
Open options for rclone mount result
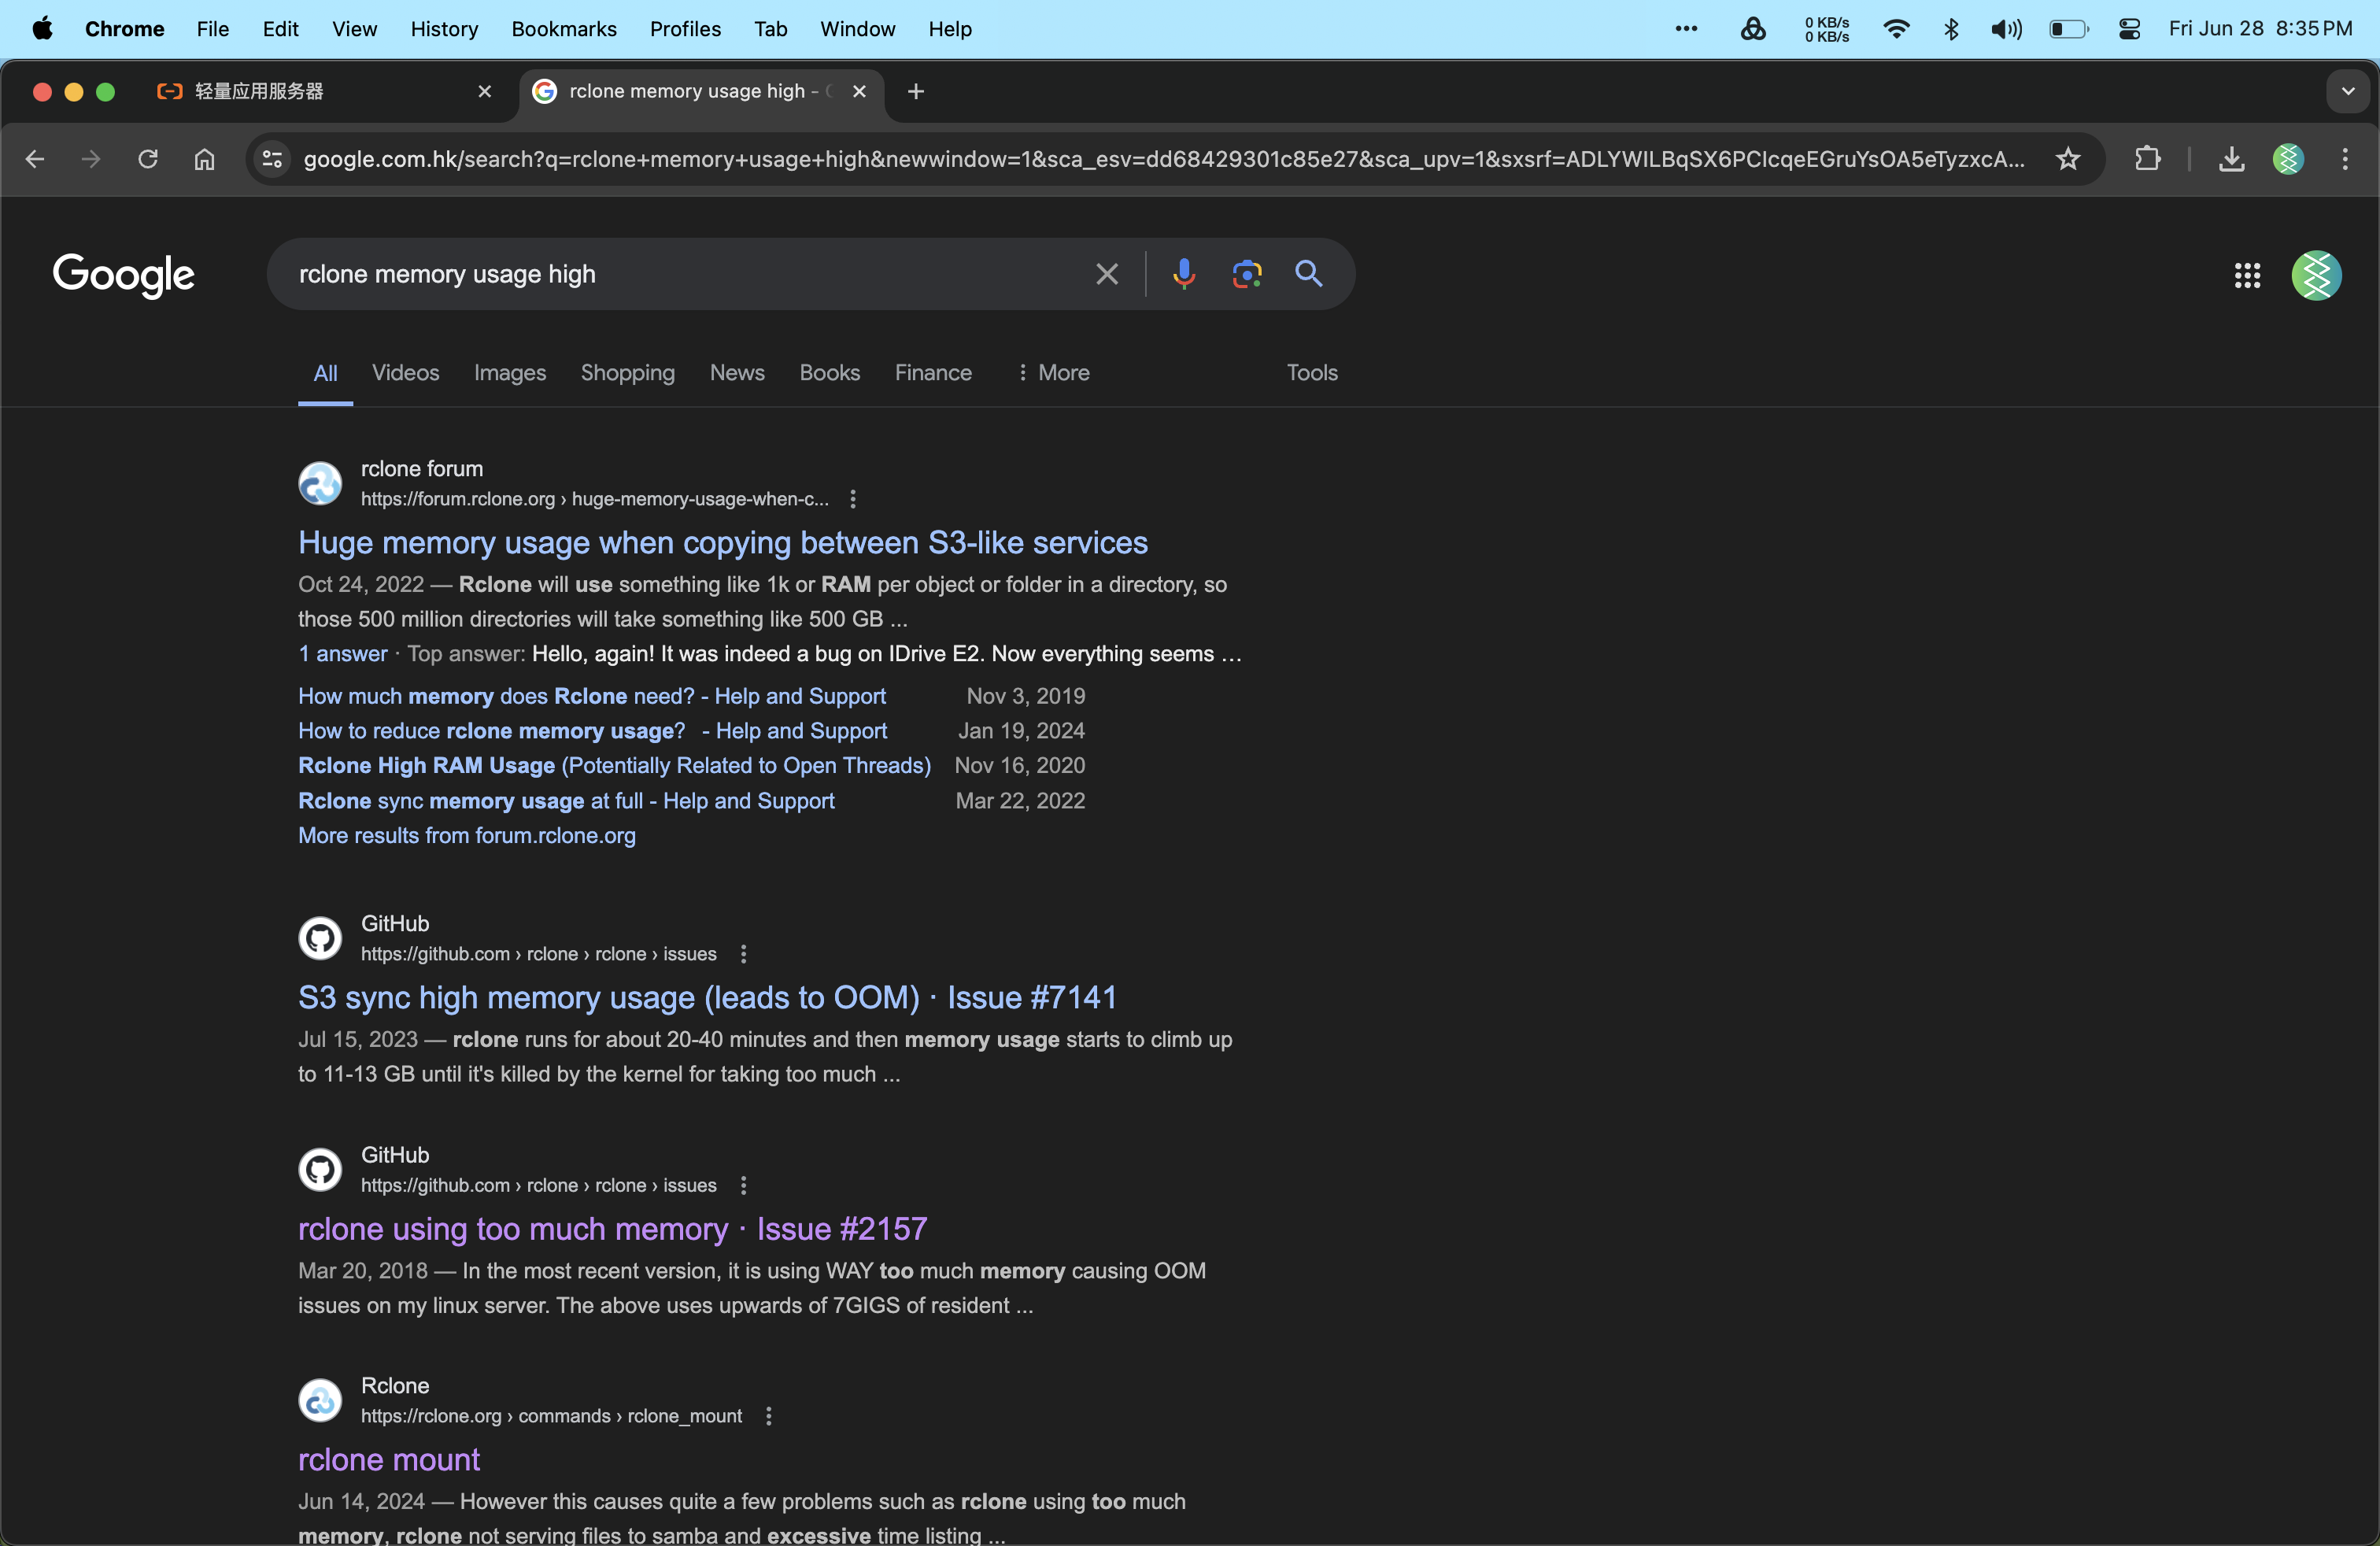pyautogui.click(x=769, y=1416)
